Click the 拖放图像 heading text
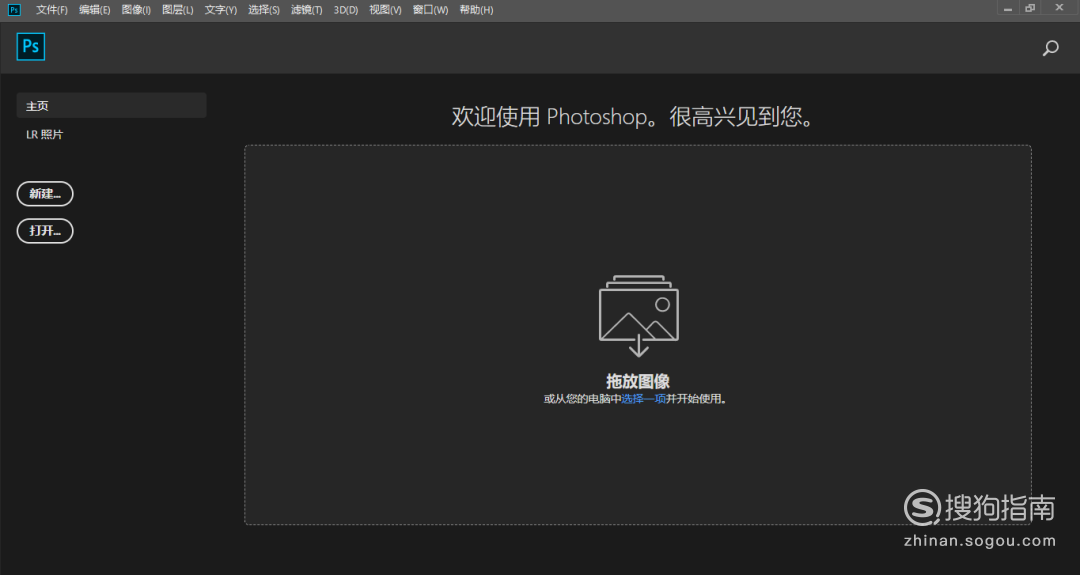The image size is (1080, 575). click(x=638, y=381)
